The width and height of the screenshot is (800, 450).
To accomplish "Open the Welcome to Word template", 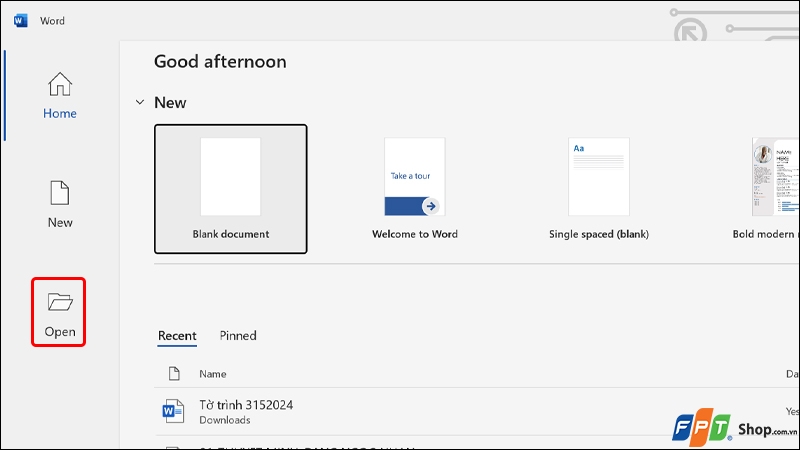I will [415, 188].
